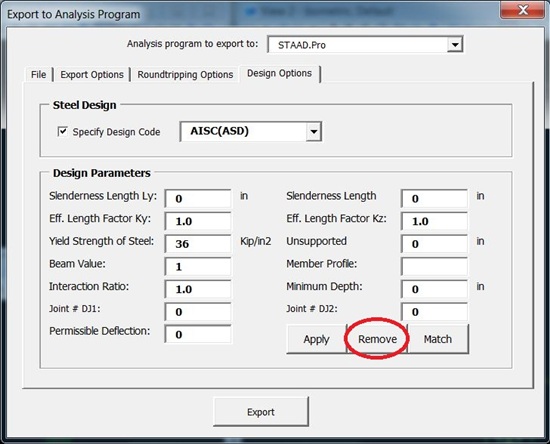The width and height of the screenshot is (550, 444).
Task: Expand the AISC(ASD) design code dropdown
Action: coord(314,132)
